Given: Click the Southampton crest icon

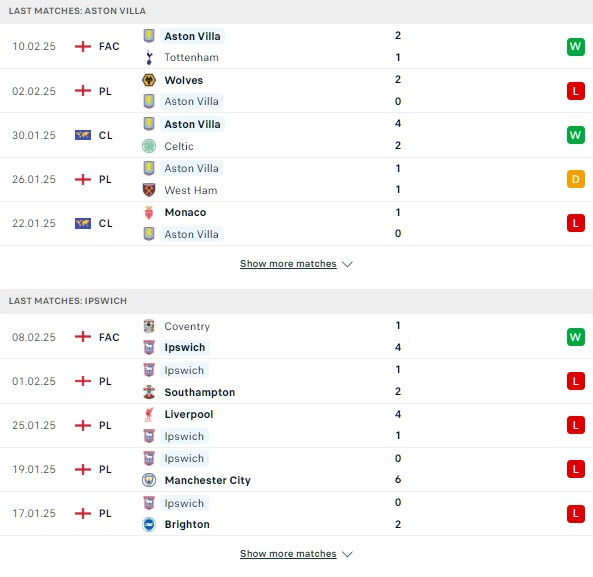Looking at the screenshot, I should click(x=149, y=392).
